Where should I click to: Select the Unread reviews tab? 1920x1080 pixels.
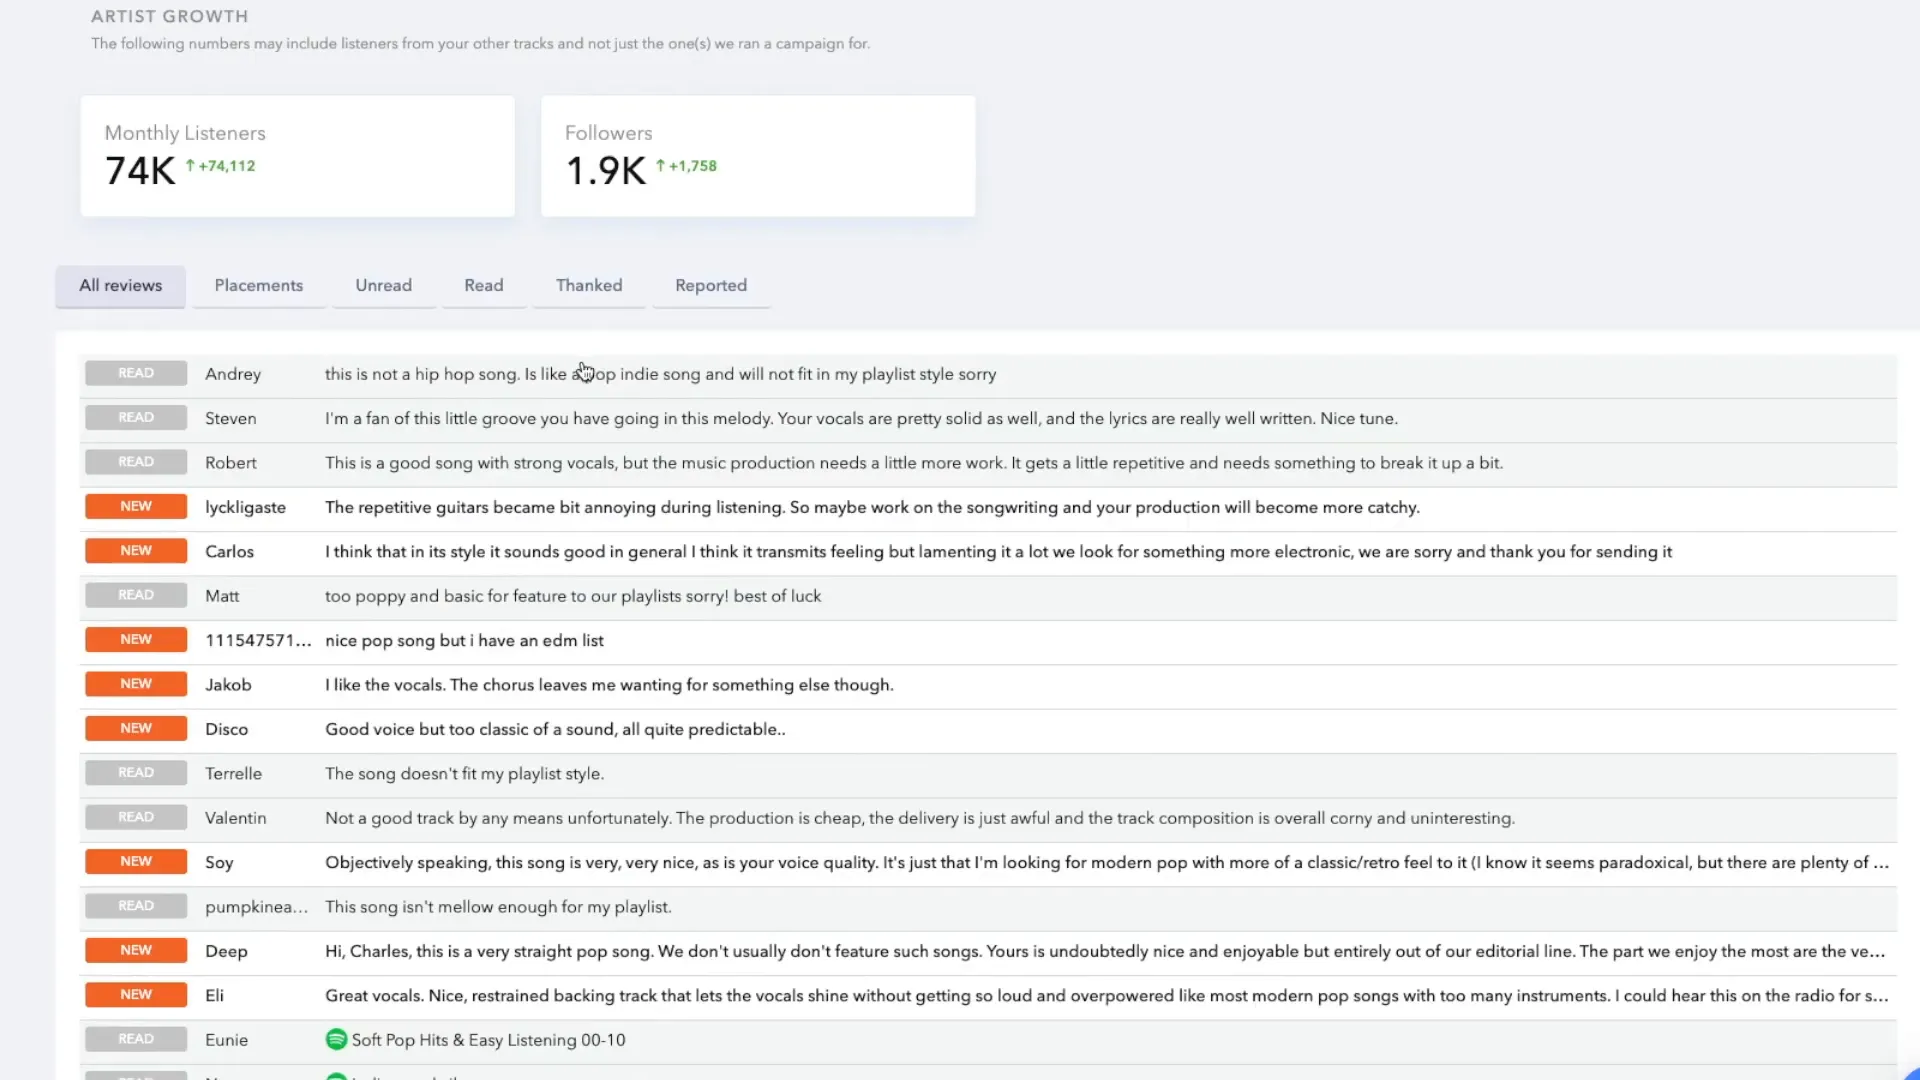383,286
